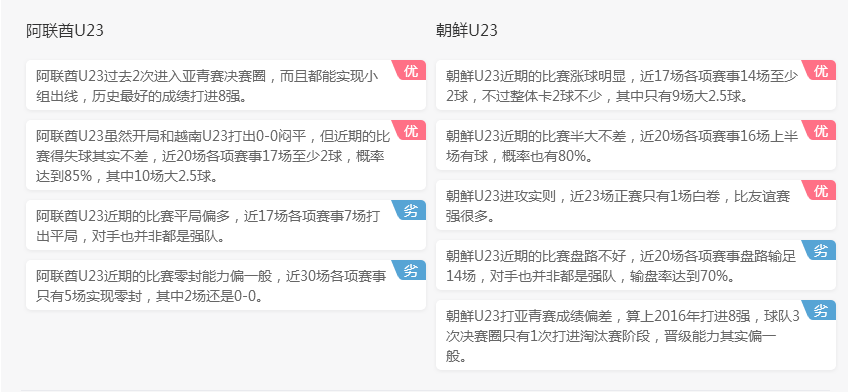Click the 优 badge on the 朝鲜U23 涨球明显 card
Viewport: 848px width, 392px height.
coord(822,70)
